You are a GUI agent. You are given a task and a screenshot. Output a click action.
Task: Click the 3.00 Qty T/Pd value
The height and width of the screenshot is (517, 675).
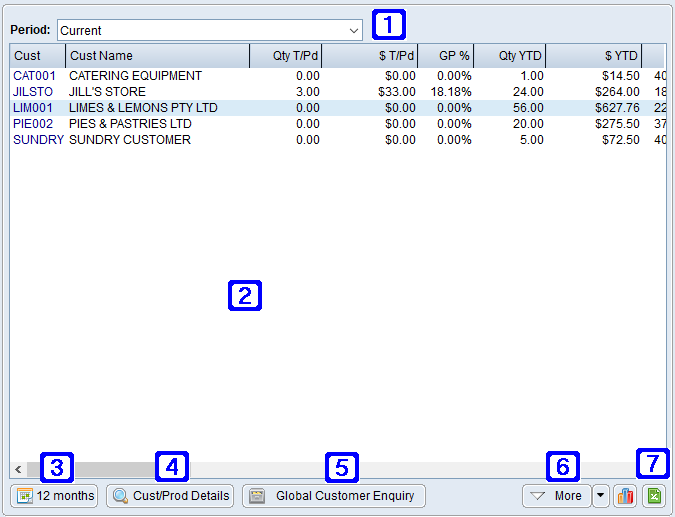point(308,92)
